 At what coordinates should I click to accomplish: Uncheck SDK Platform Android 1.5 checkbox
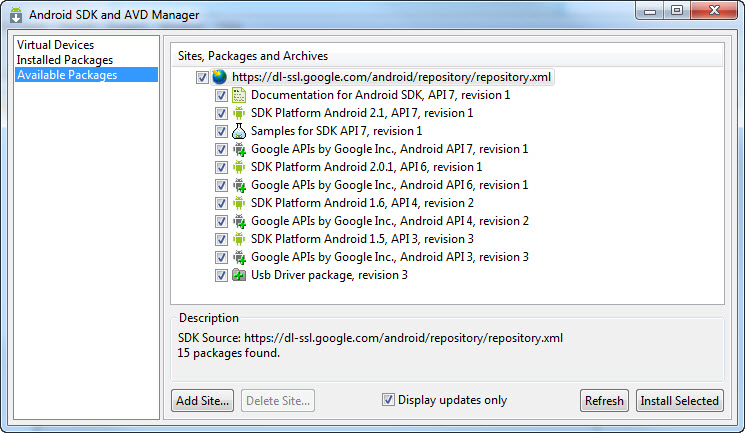(221, 239)
